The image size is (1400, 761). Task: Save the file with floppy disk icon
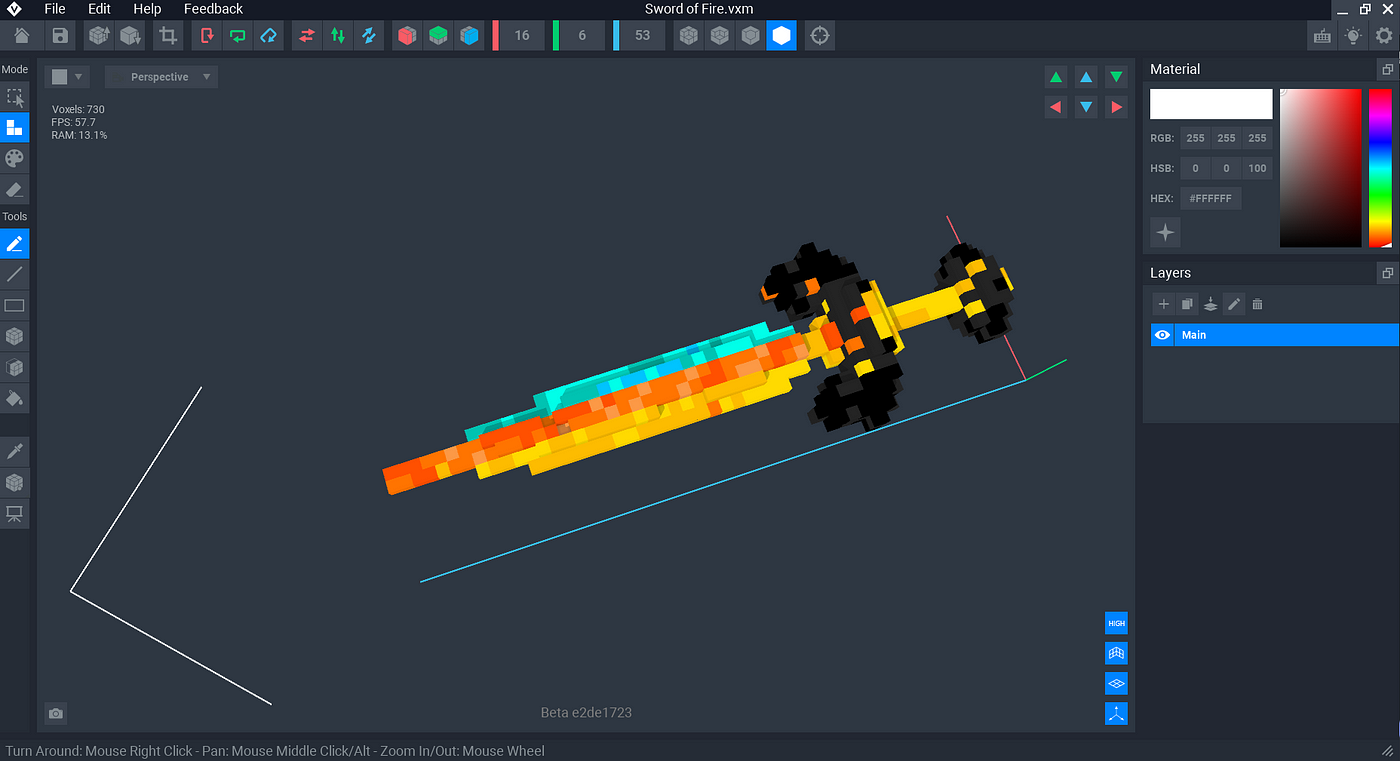60,36
